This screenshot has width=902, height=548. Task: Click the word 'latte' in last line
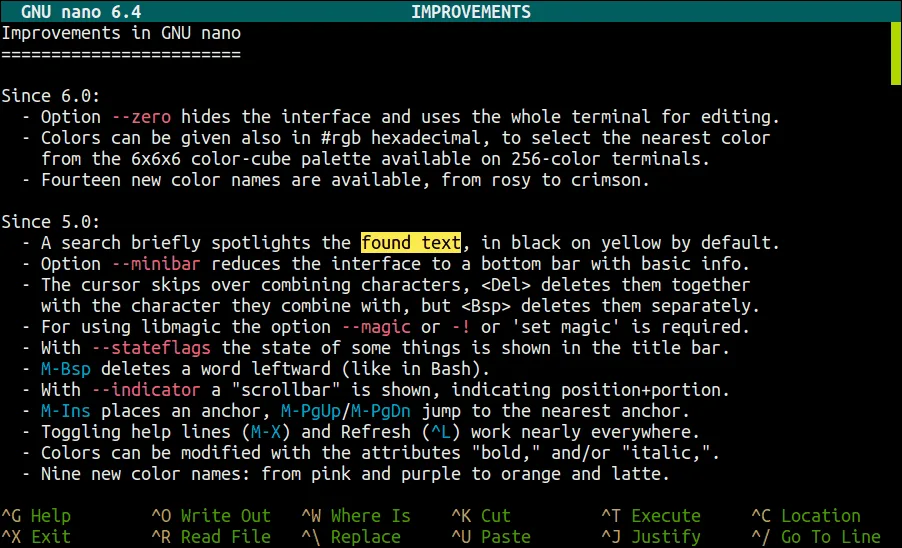tap(636, 474)
